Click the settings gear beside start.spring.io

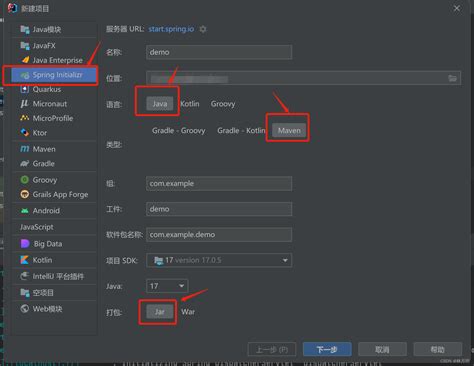click(x=203, y=29)
